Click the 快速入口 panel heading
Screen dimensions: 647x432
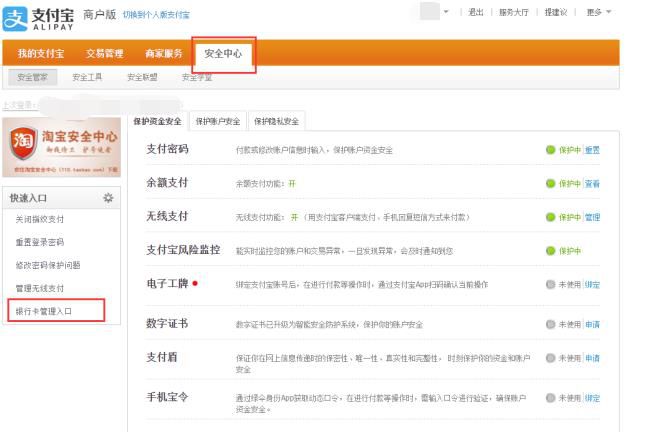28,198
